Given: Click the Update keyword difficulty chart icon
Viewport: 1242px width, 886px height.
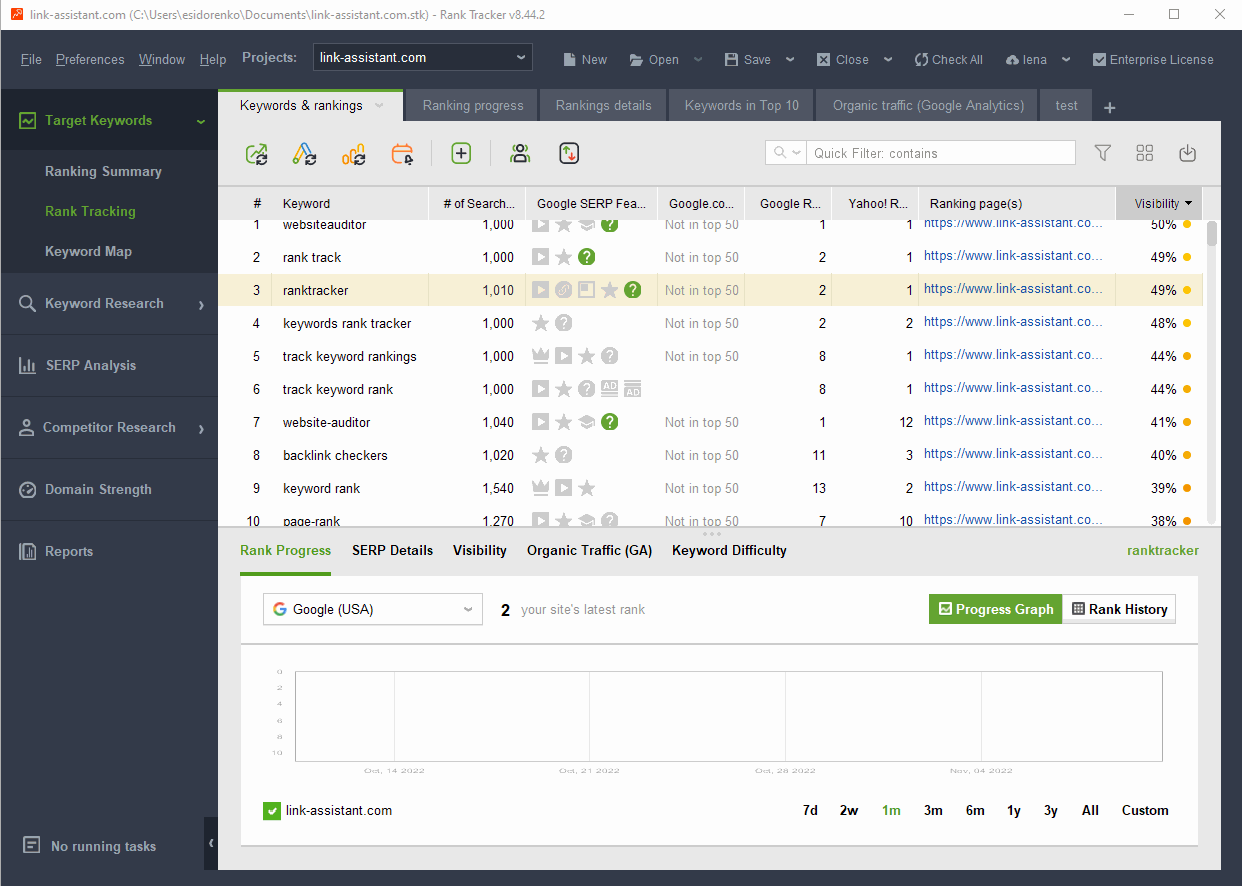Looking at the screenshot, I should pyautogui.click(x=353, y=153).
